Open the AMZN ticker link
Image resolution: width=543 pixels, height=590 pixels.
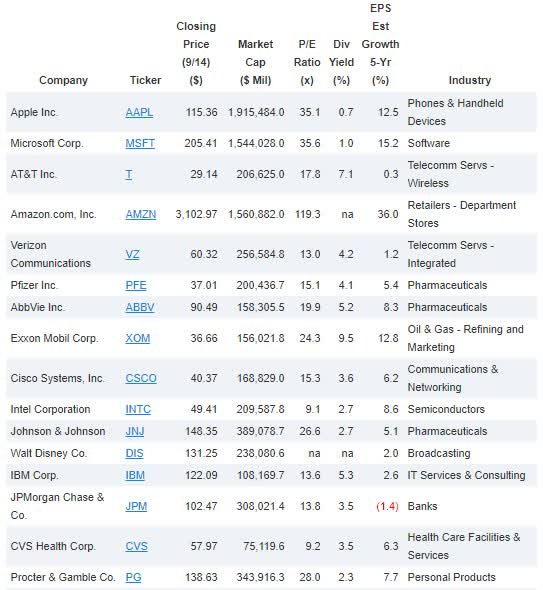[x=141, y=214]
